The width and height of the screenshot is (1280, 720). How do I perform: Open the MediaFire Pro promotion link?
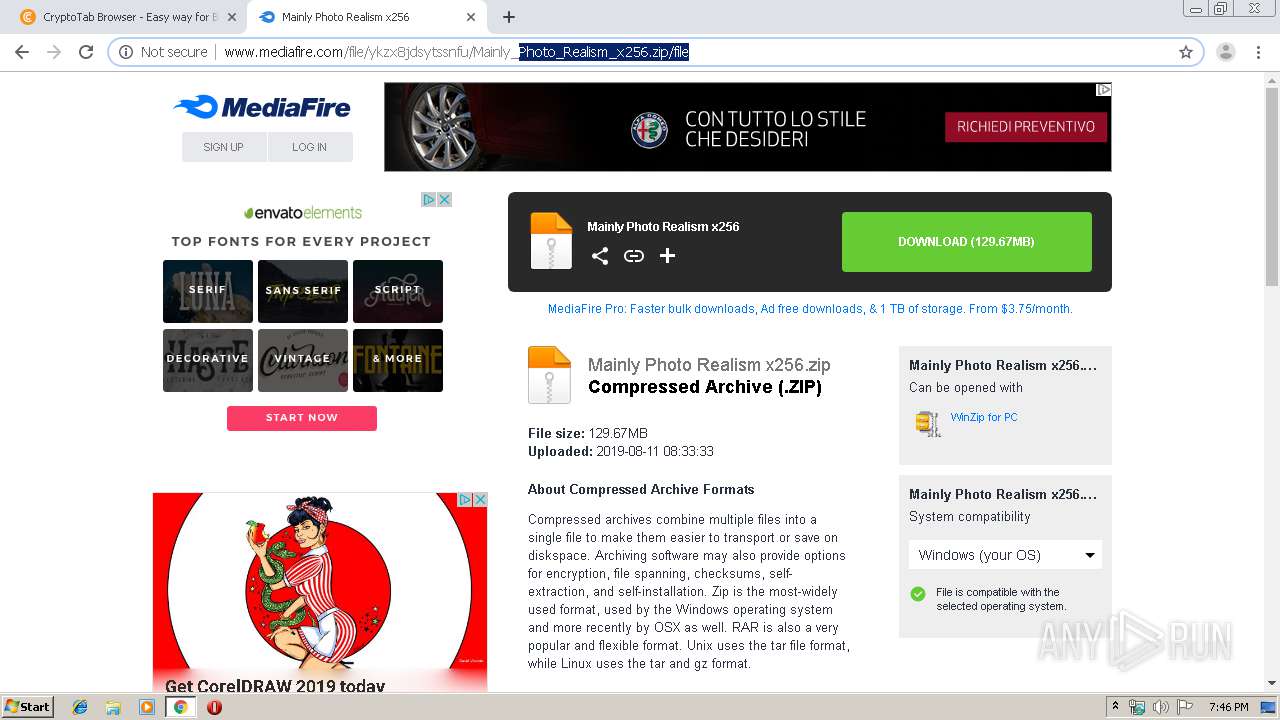pos(810,309)
